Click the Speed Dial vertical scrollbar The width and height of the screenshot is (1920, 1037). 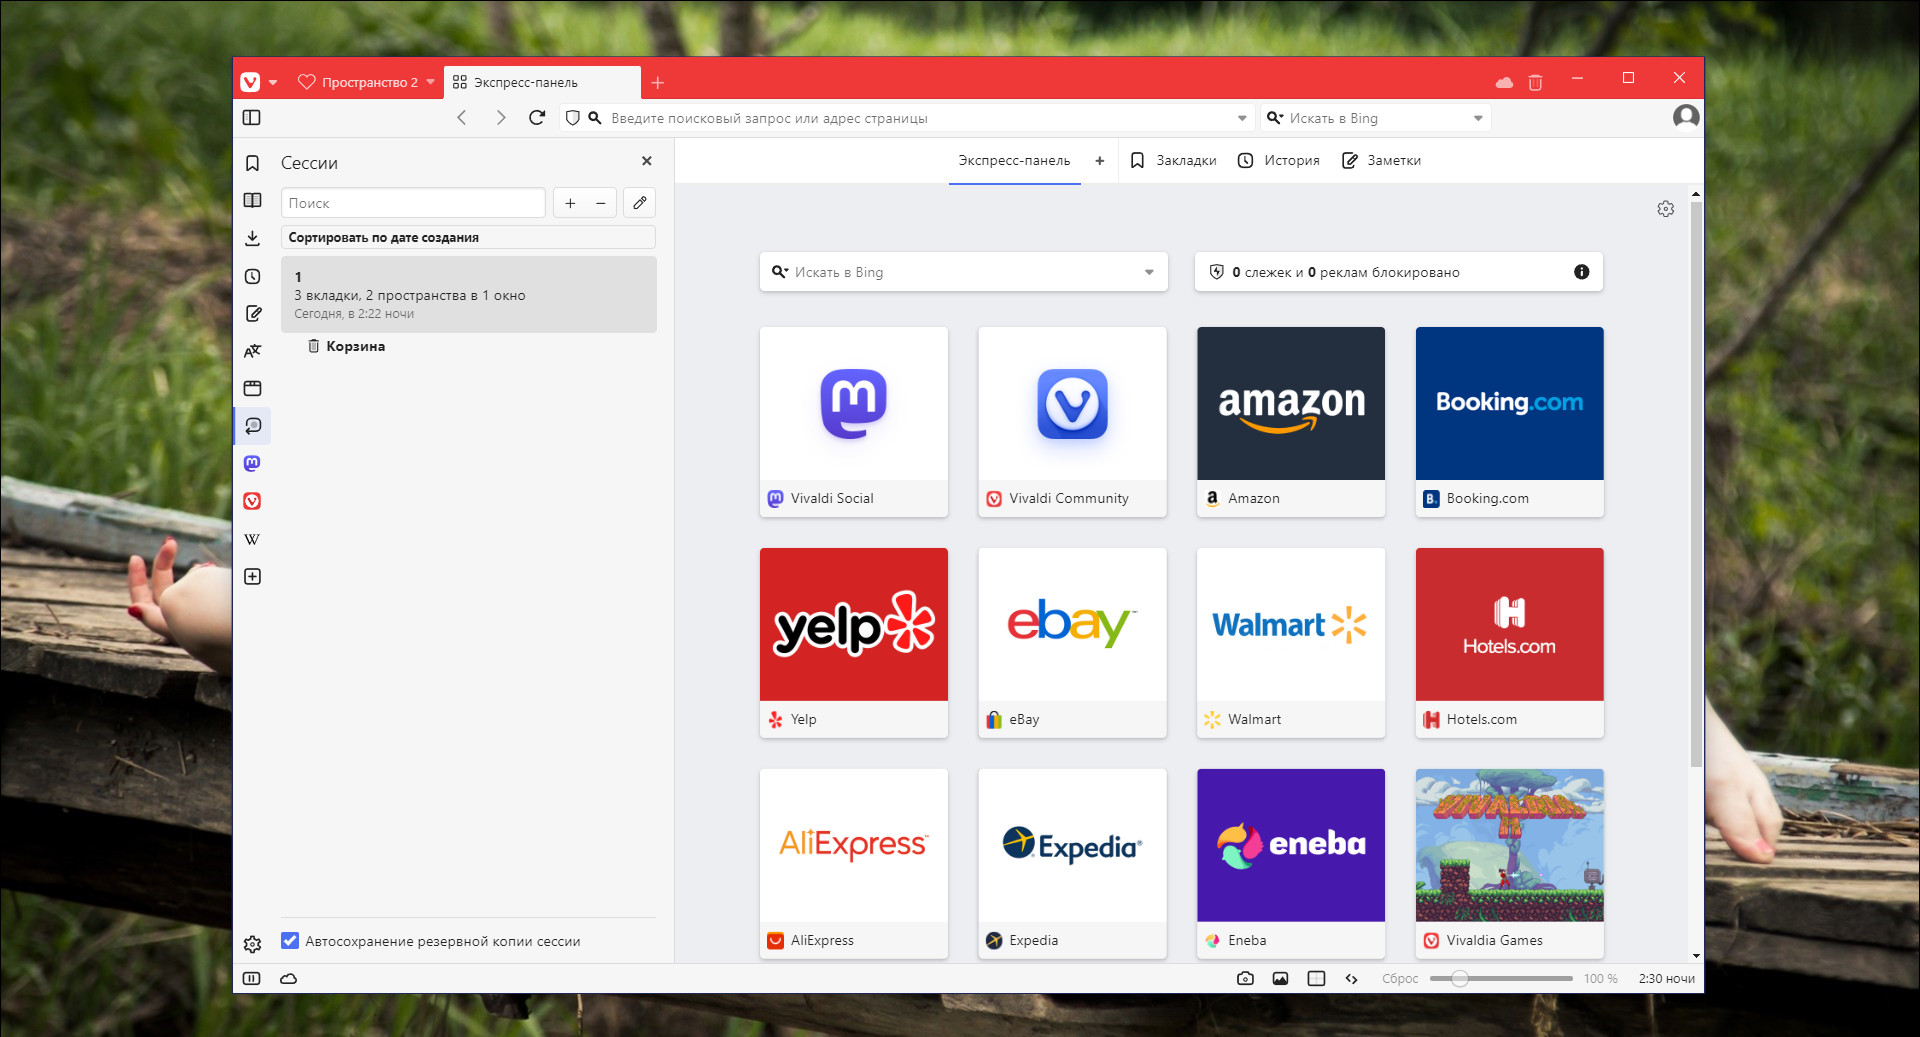point(1695,484)
